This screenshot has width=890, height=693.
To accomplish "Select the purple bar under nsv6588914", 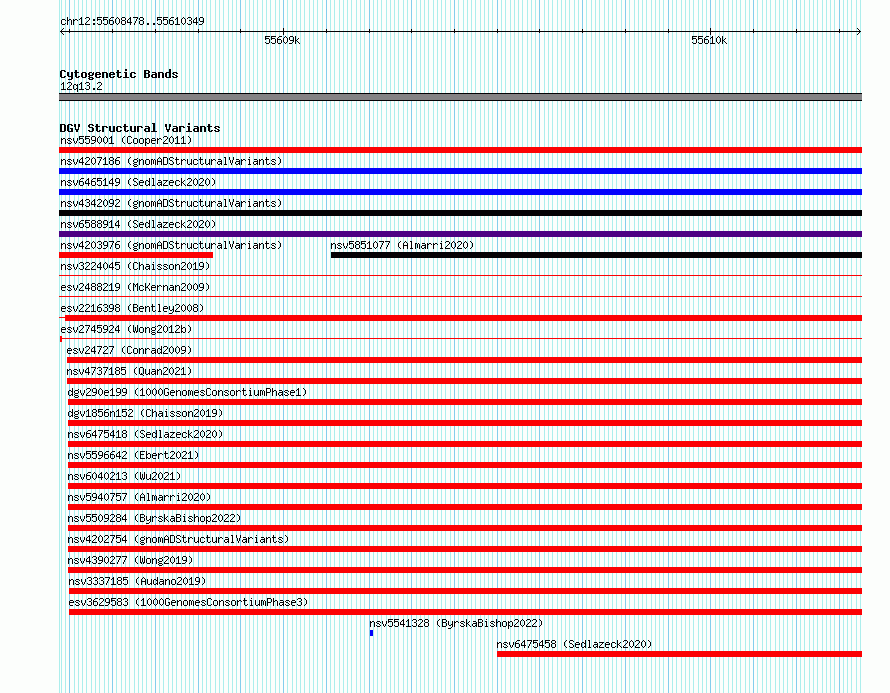I will coord(460,234).
